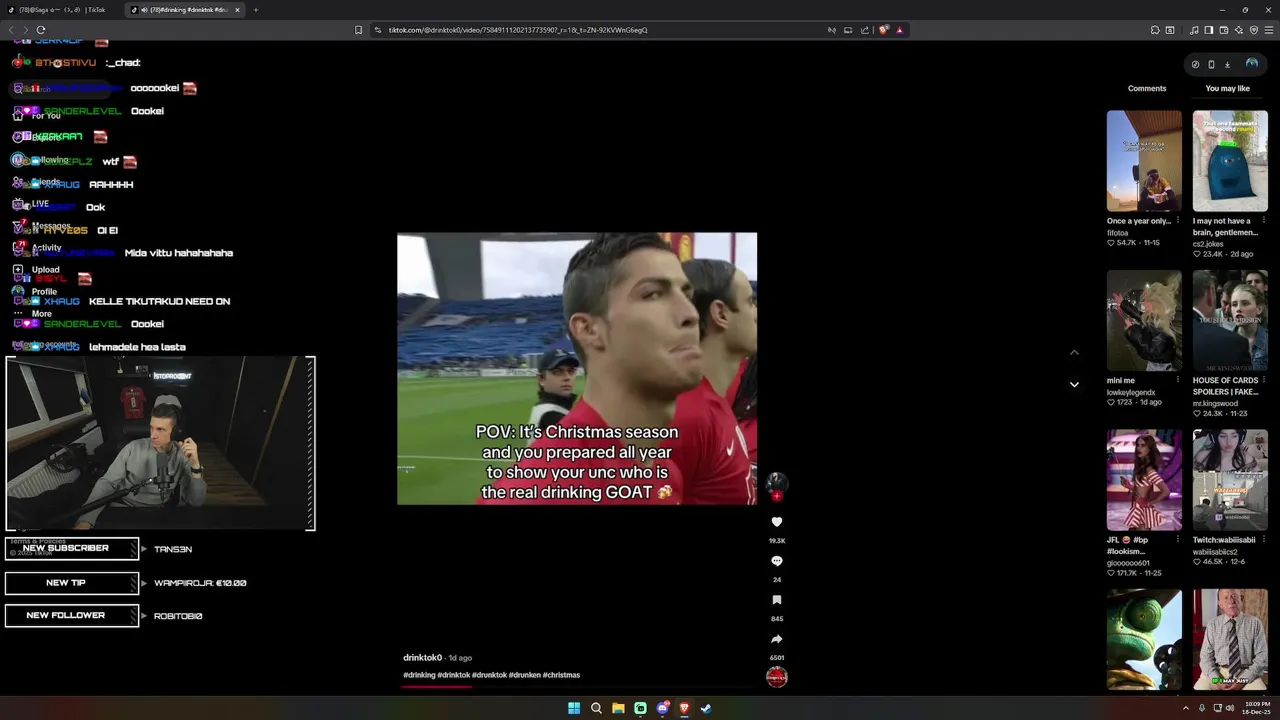The width and height of the screenshot is (1280, 720).
Task: Open a new browser tab
Action: (256, 10)
